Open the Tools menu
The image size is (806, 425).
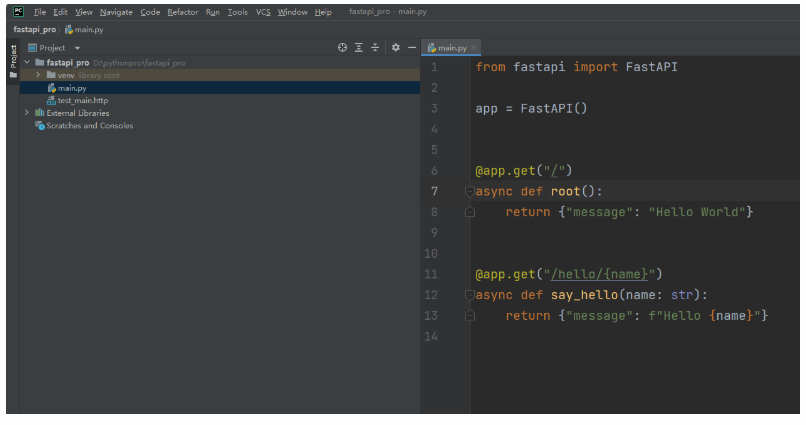click(237, 12)
